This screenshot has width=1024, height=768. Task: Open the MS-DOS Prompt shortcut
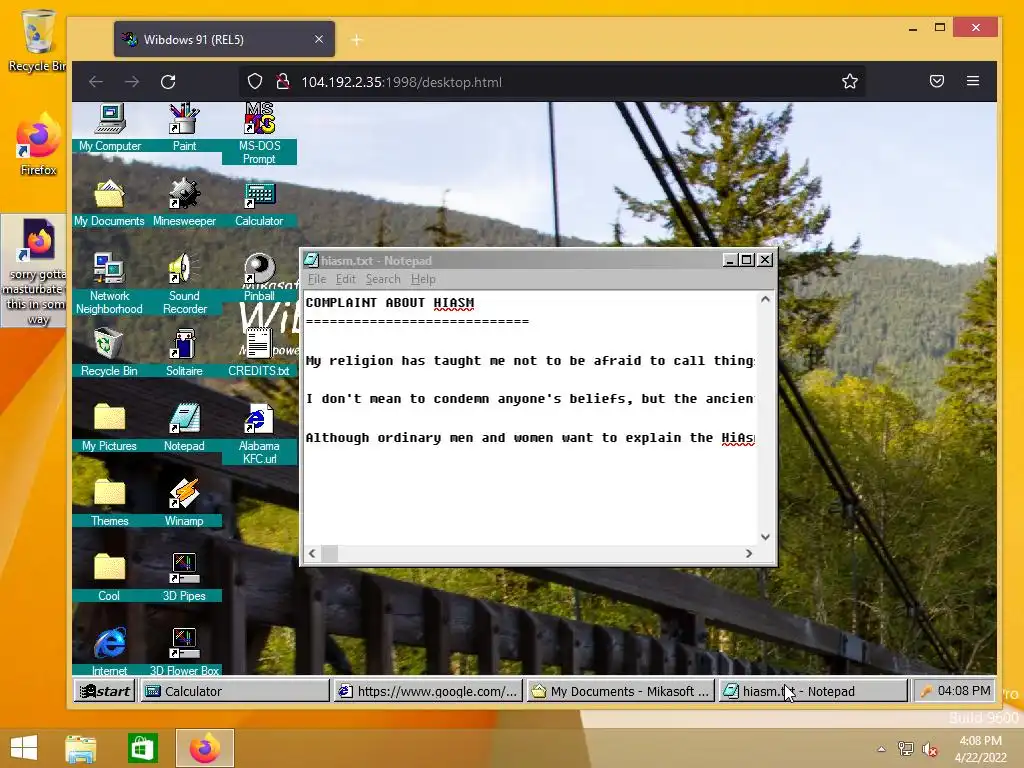coord(259,133)
